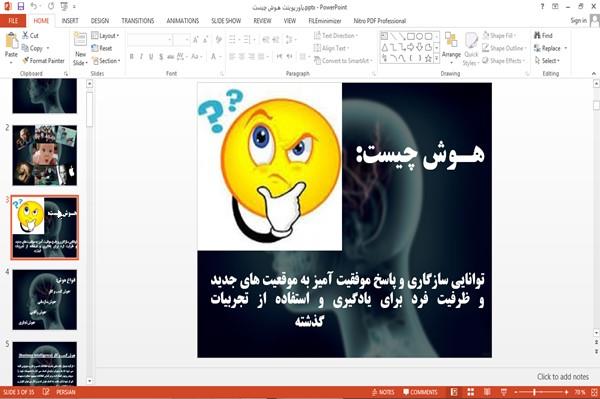Viewport: 600px width, 399px height.
Task: Start presentation from beginning icon in title bar
Action: point(64,6)
